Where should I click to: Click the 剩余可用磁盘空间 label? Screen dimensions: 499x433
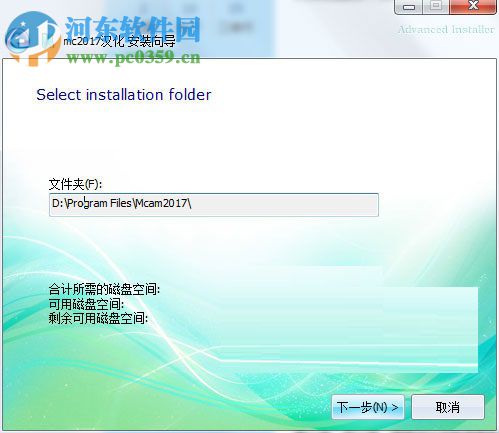[x=98, y=318]
